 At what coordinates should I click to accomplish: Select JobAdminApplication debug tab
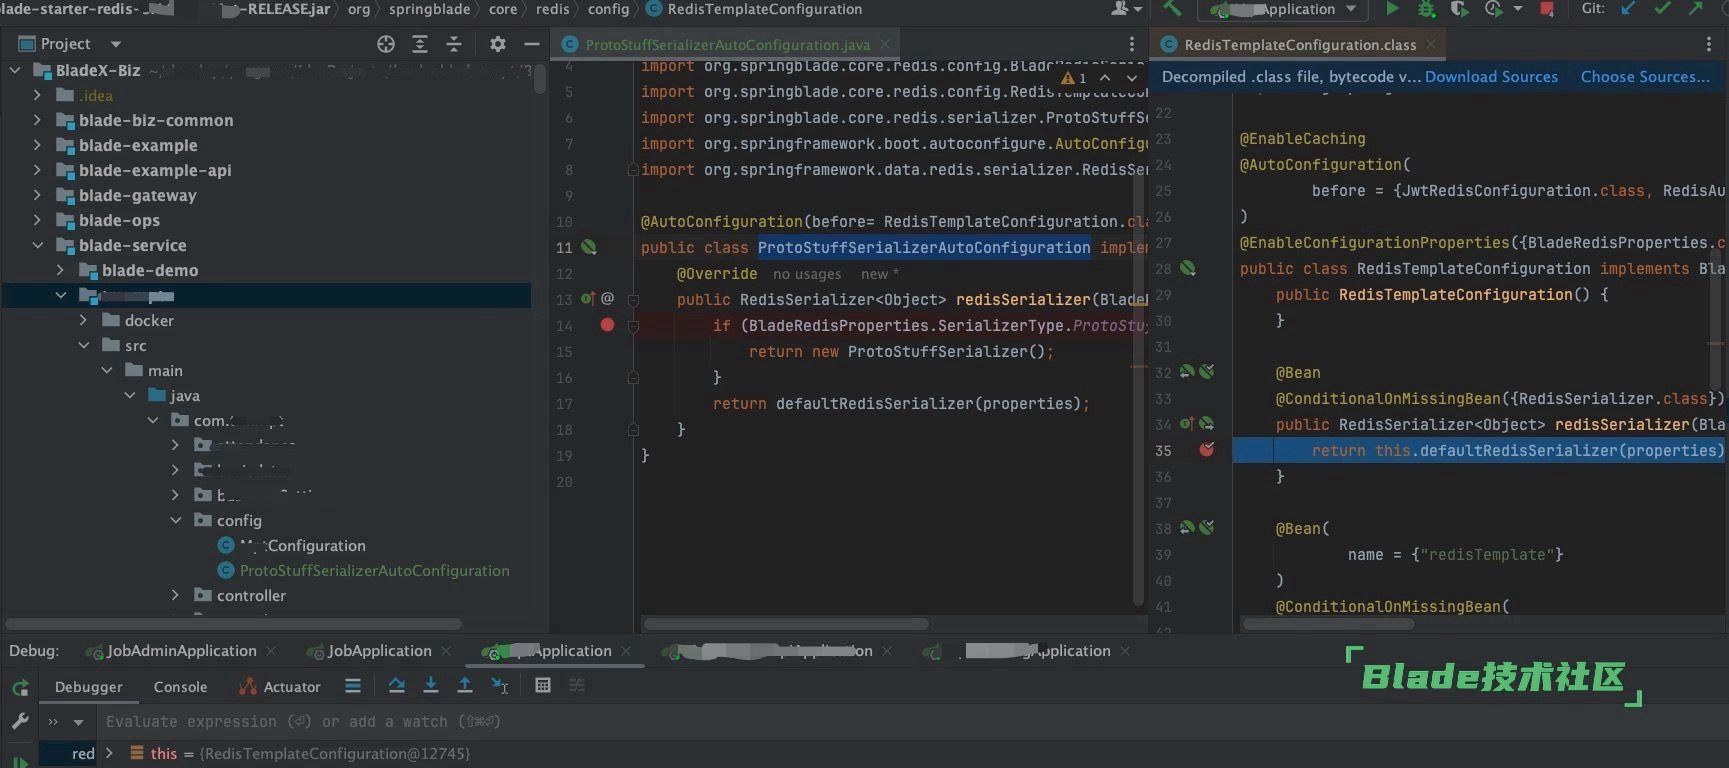coord(181,651)
